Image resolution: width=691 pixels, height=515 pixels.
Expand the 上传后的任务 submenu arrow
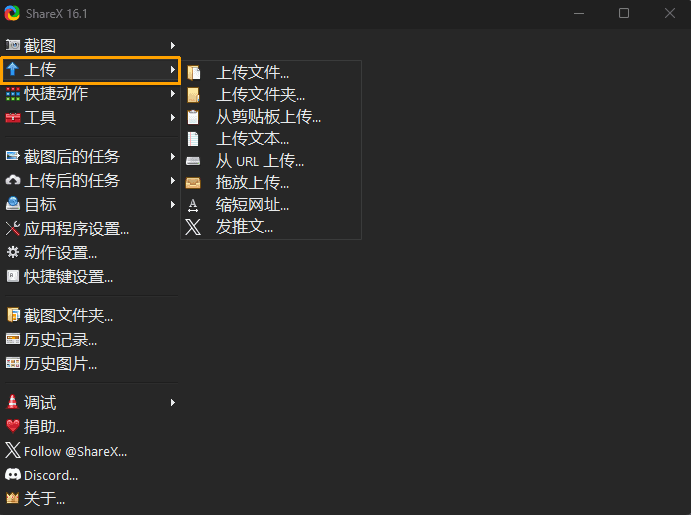[173, 181]
